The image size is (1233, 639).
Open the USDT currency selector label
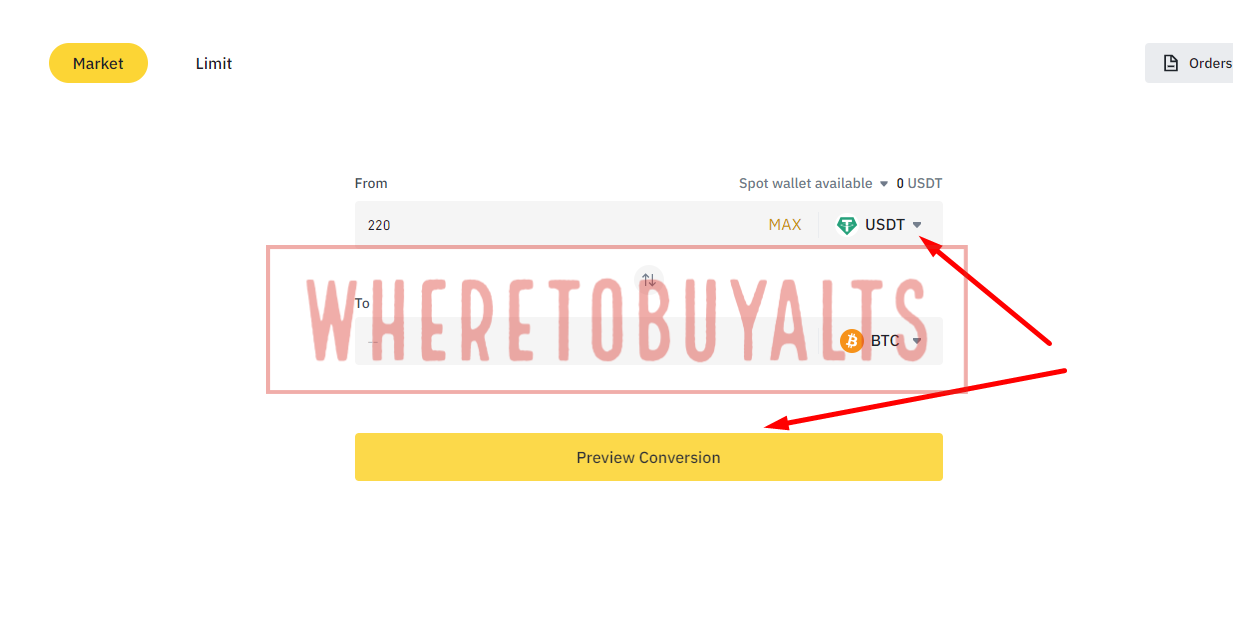[885, 225]
